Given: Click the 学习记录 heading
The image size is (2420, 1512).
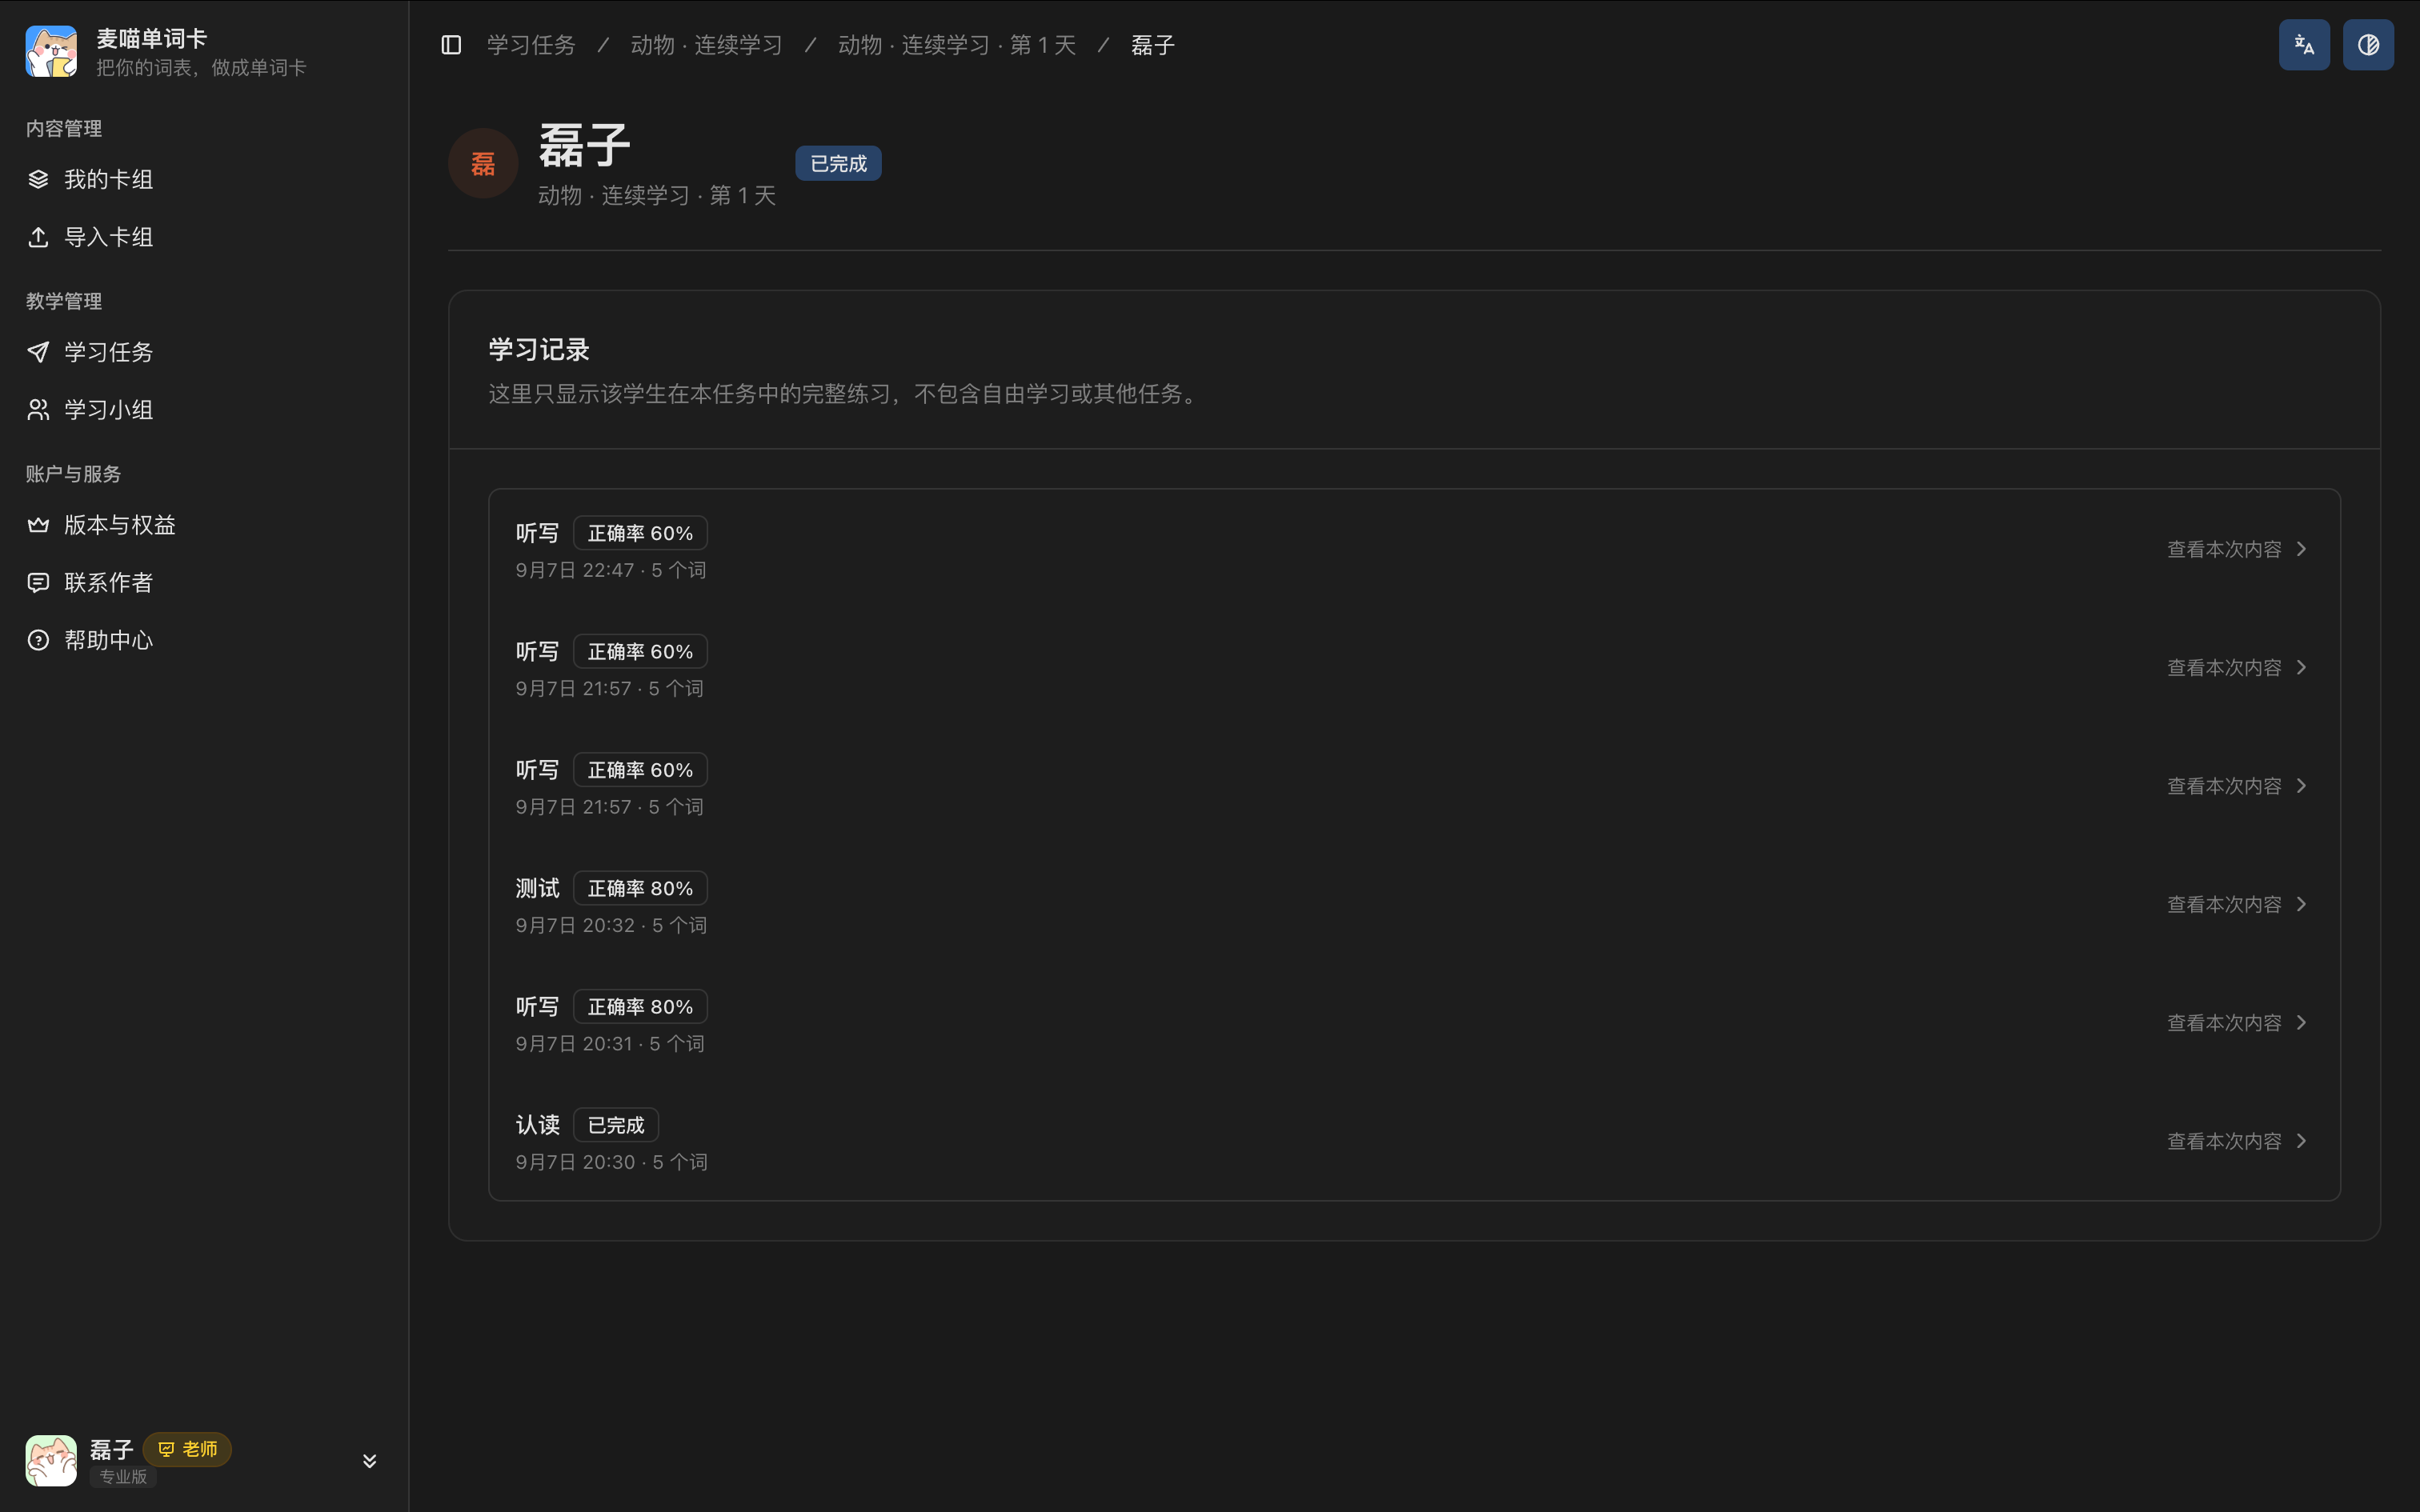Looking at the screenshot, I should tap(539, 350).
